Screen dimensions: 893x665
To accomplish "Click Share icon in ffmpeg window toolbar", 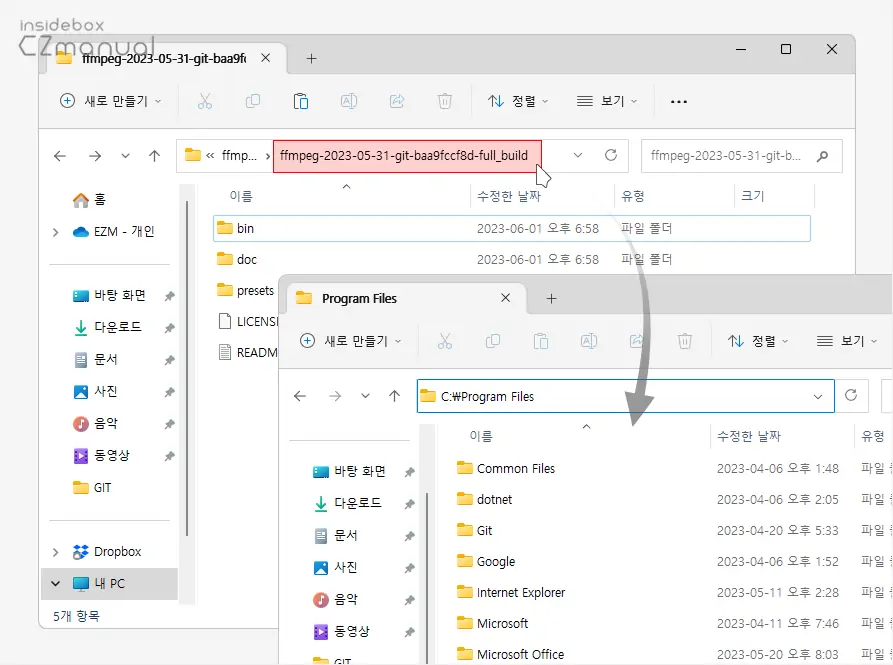I will [x=396, y=101].
